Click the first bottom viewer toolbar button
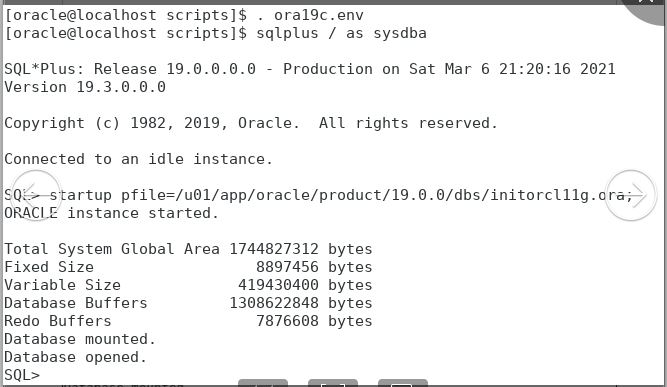667x387 pixels. [263, 383]
